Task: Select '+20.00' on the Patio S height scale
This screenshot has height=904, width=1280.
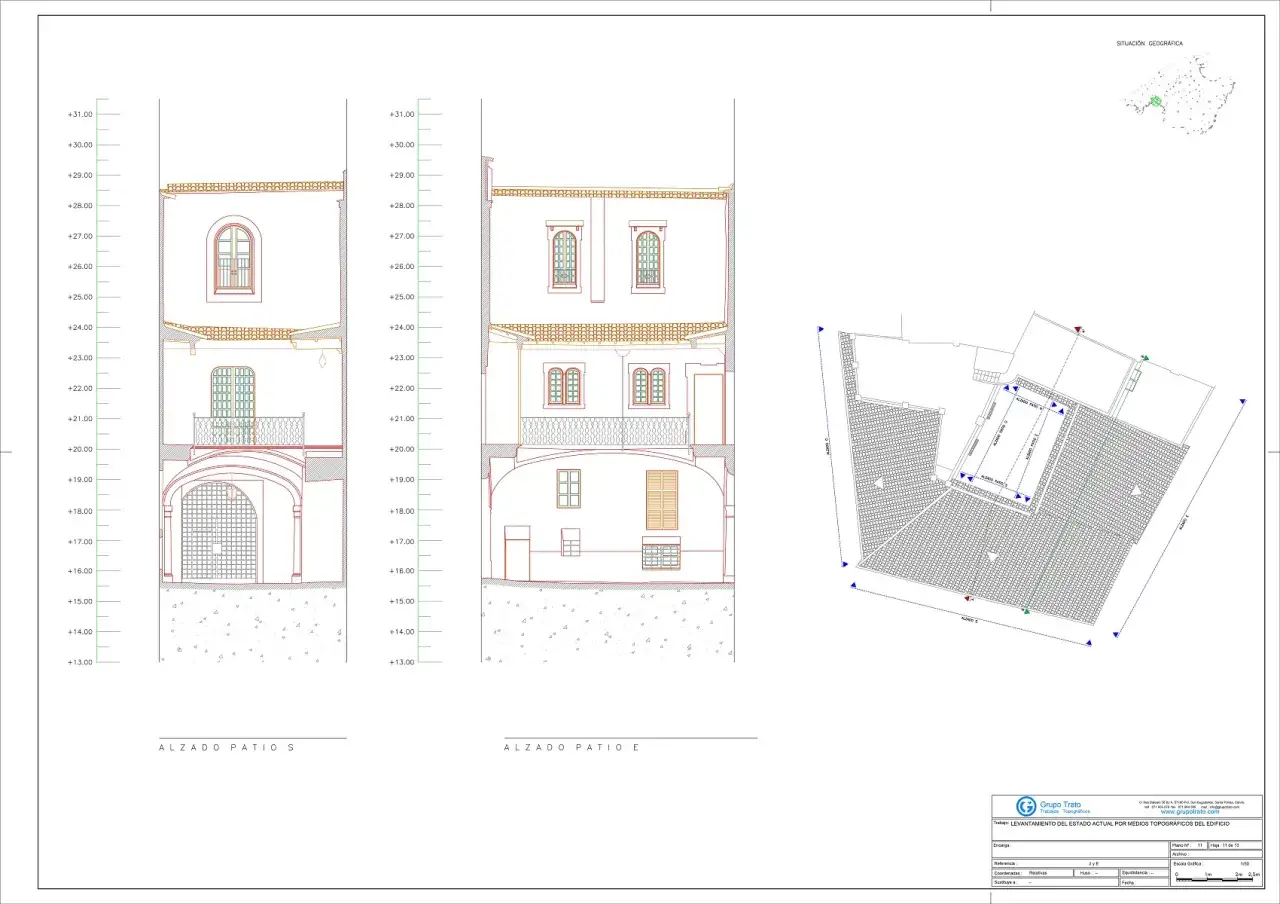Action: click(x=80, y=449)
